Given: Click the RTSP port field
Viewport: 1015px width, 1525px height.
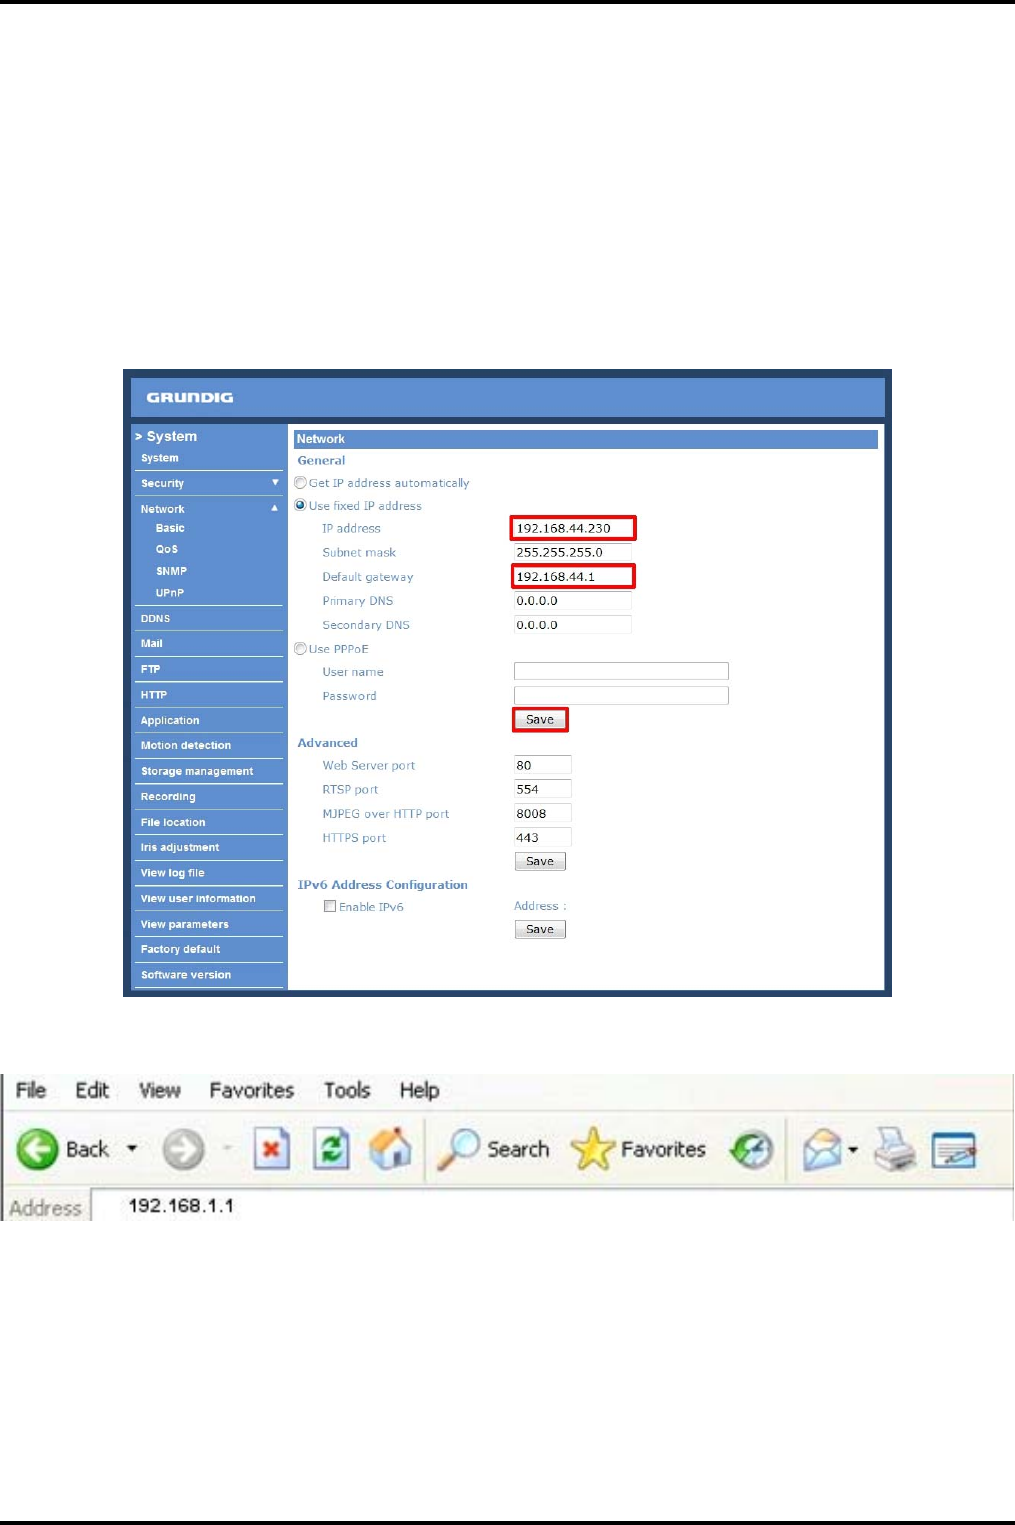Looking at the screenshot, I should 542,789.
